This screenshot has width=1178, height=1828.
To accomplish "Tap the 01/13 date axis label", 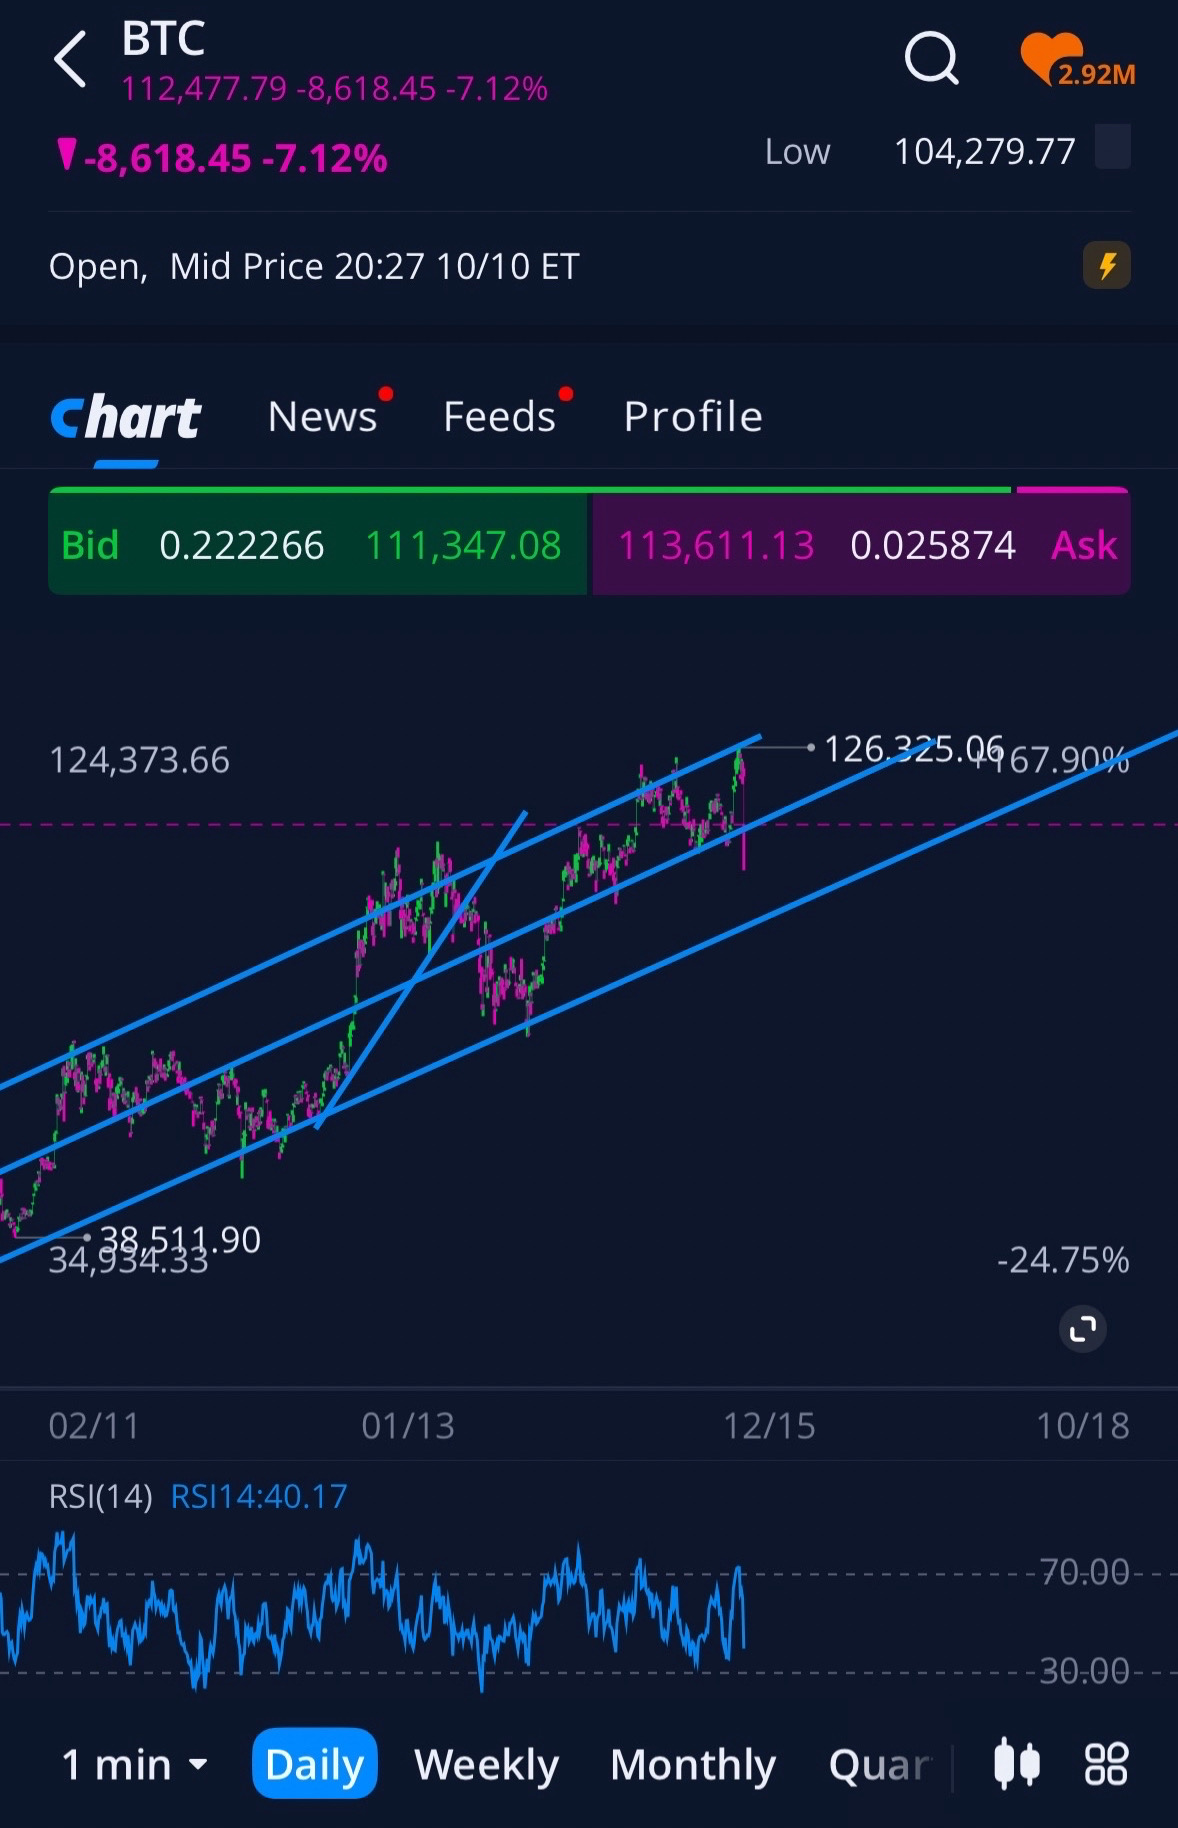I will click(407, 1425).
